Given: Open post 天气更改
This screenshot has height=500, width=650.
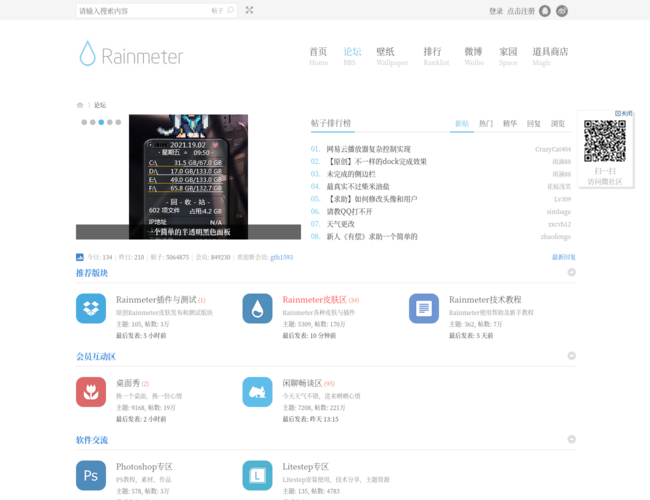Looking at the screenshot, I should pyautogui.click(x=340, y=224).
